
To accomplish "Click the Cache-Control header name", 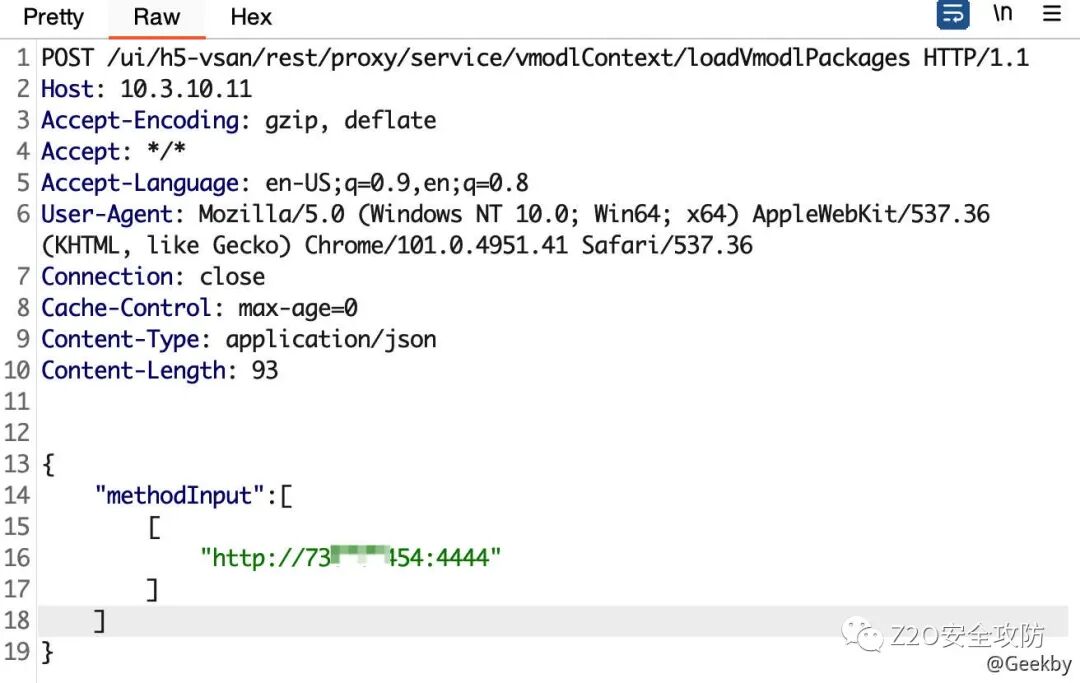I will [x=126, y=308].
